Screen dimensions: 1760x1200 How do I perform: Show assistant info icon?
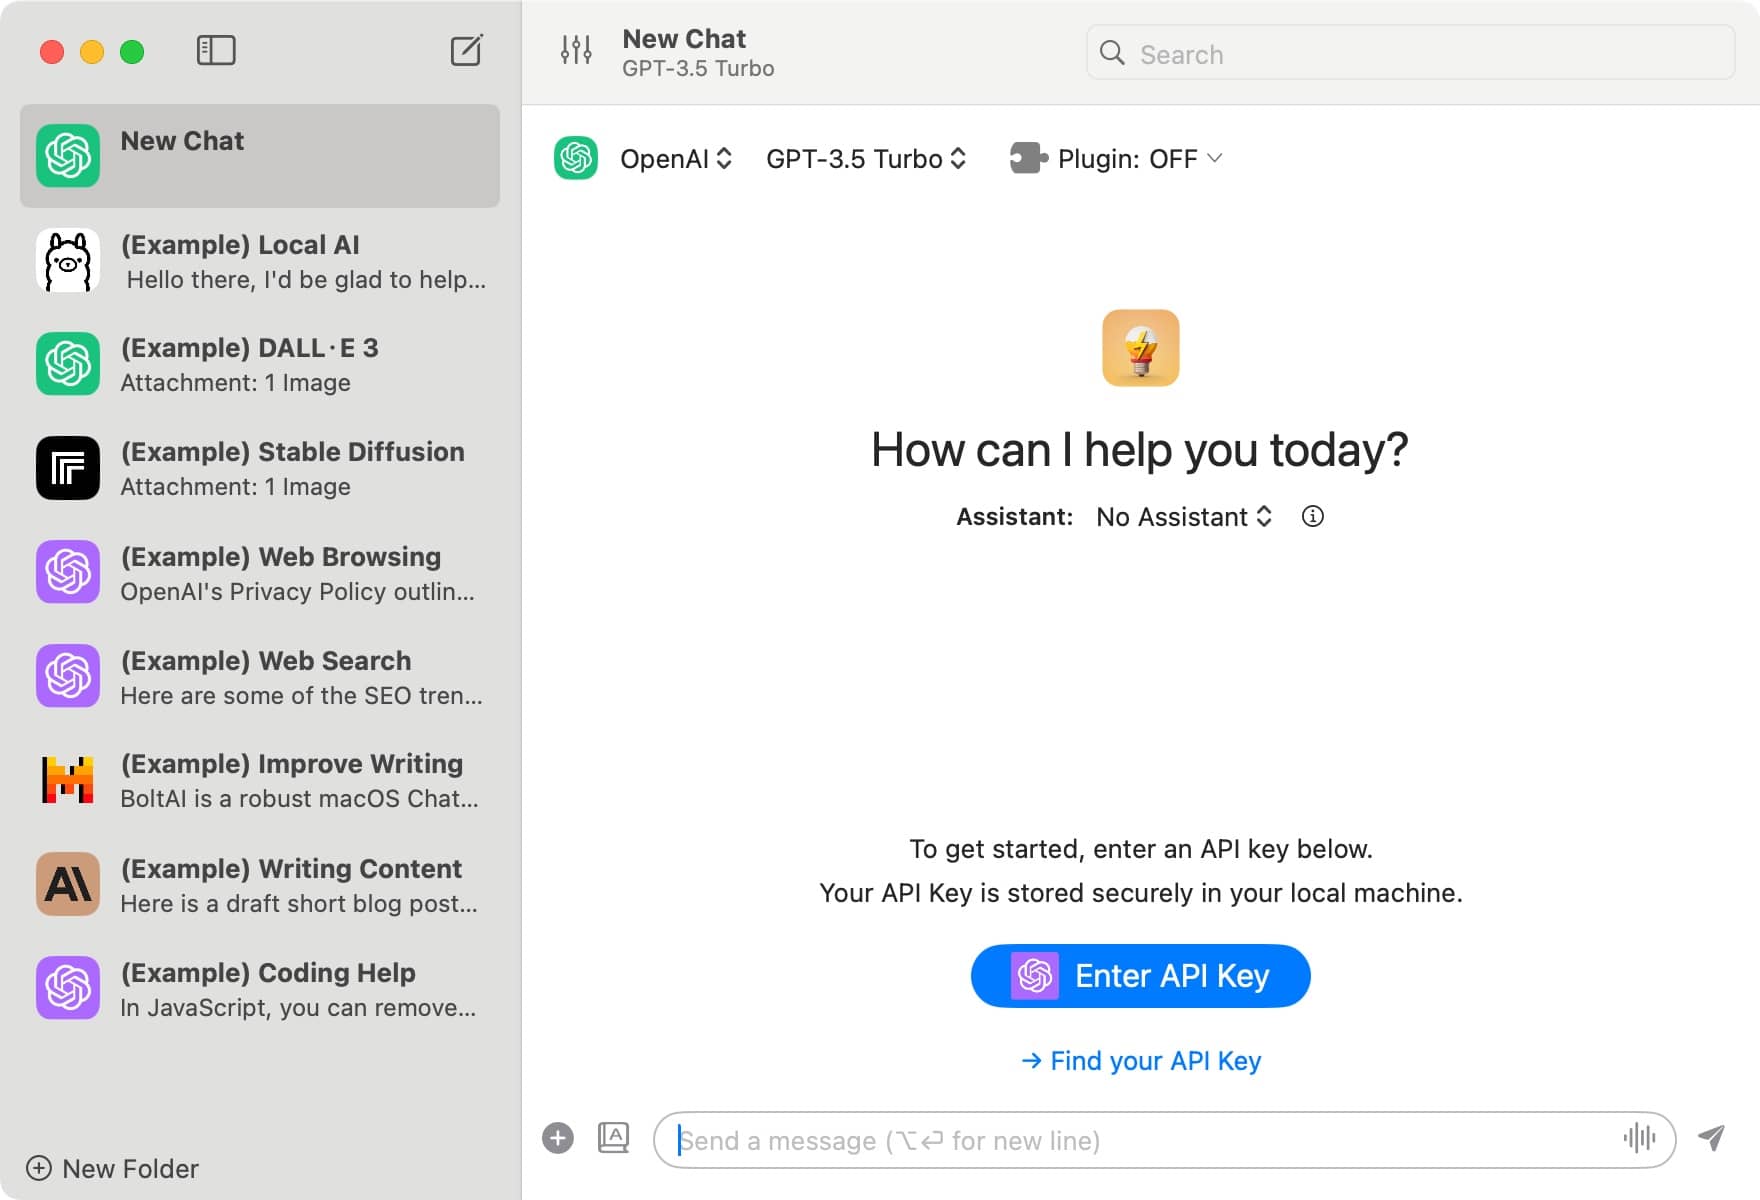[1313, 516]
